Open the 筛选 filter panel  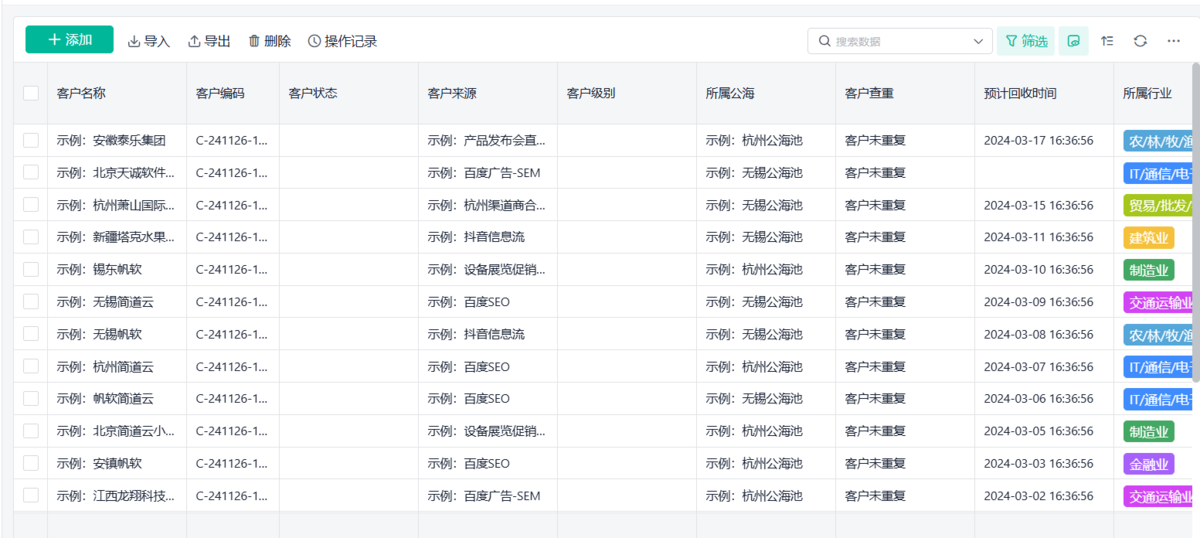coord(1026,41)
